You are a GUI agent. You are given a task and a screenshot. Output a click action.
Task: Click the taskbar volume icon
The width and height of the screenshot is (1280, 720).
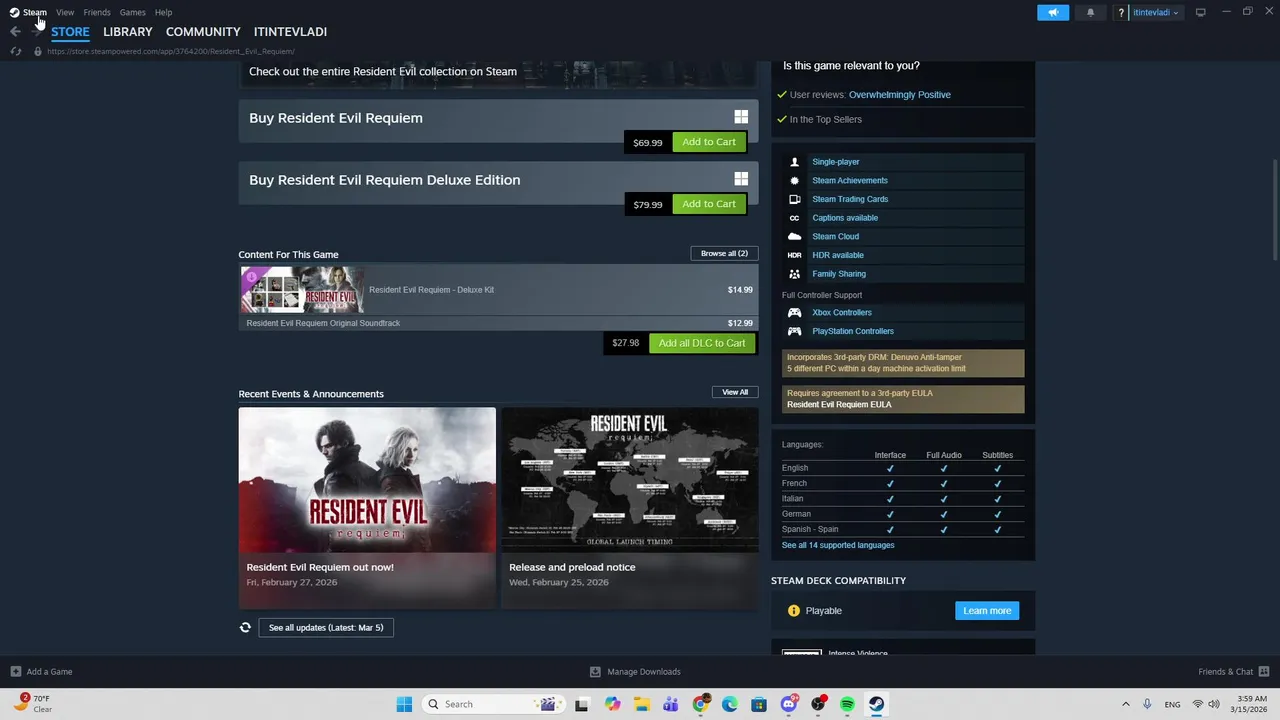[1214, 704]
